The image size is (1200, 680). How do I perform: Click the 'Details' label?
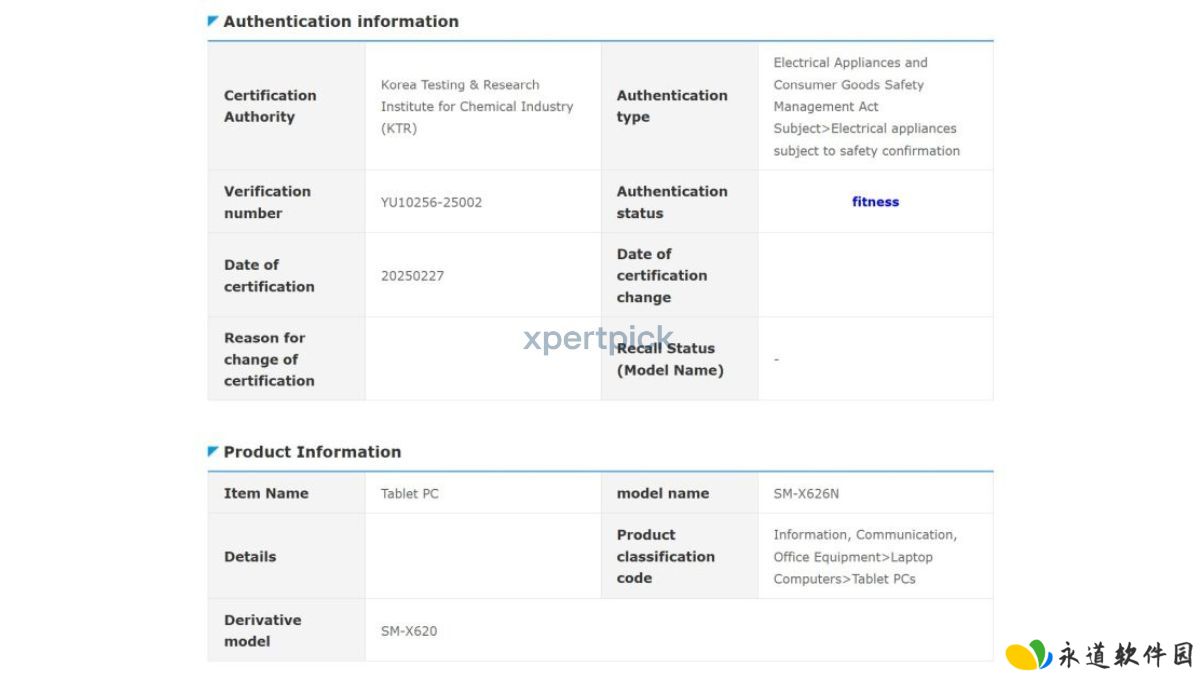tap(250, 556)
